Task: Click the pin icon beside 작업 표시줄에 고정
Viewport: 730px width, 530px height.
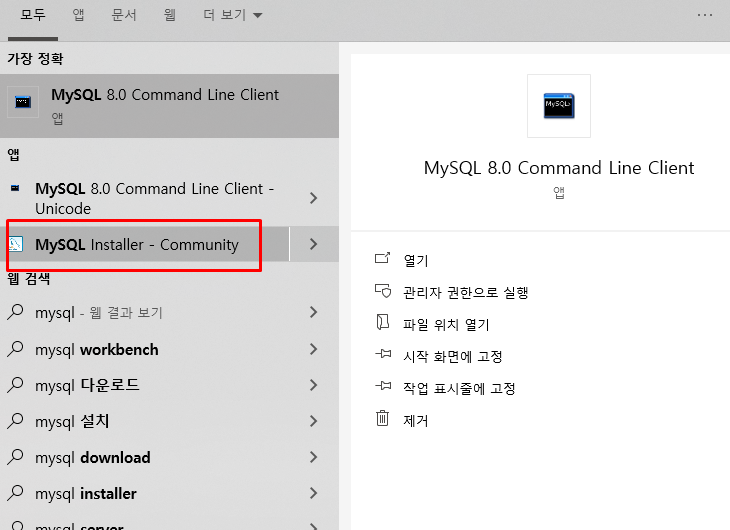Action: click(383, 386)
